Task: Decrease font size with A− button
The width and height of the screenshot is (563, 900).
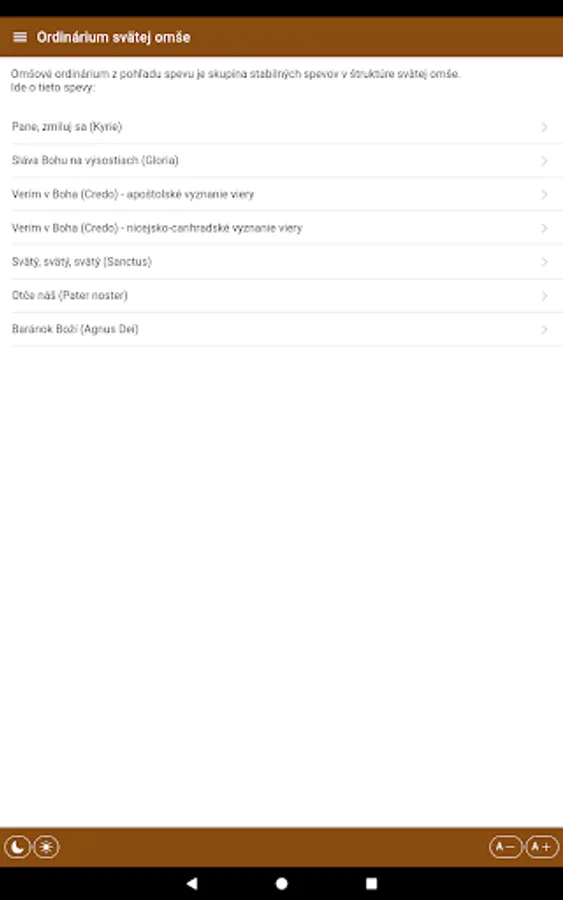Action: [506, 847]
